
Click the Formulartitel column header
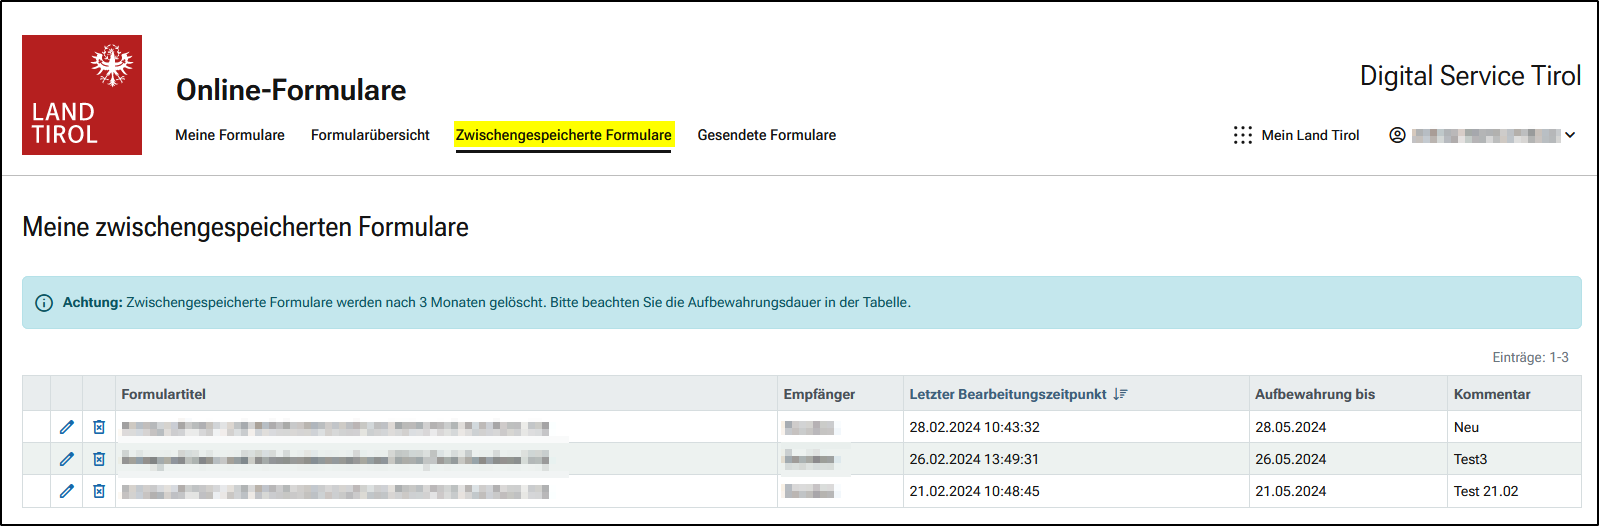coord(164,394)
